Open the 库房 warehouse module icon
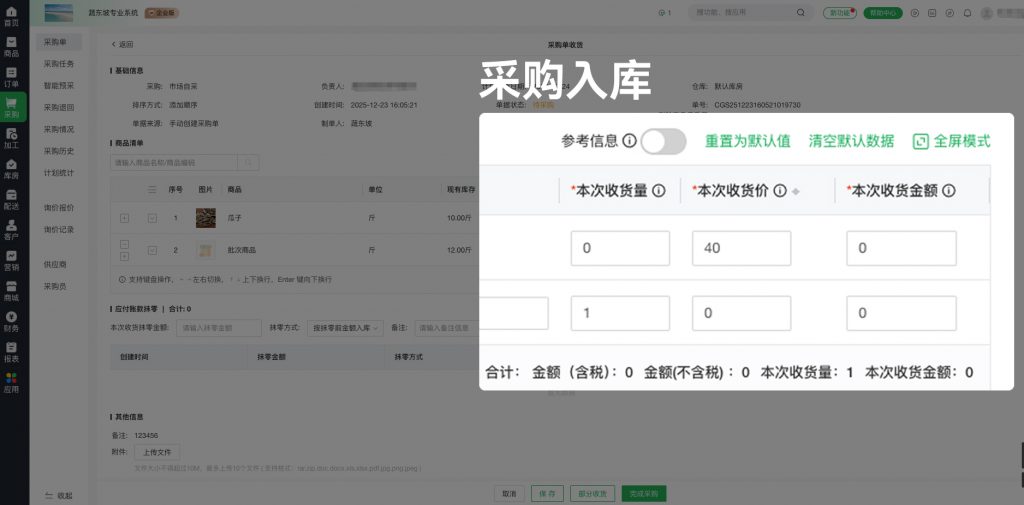Image resolution: width=1024 pixels, height=505 pixels. pos(11,169)
